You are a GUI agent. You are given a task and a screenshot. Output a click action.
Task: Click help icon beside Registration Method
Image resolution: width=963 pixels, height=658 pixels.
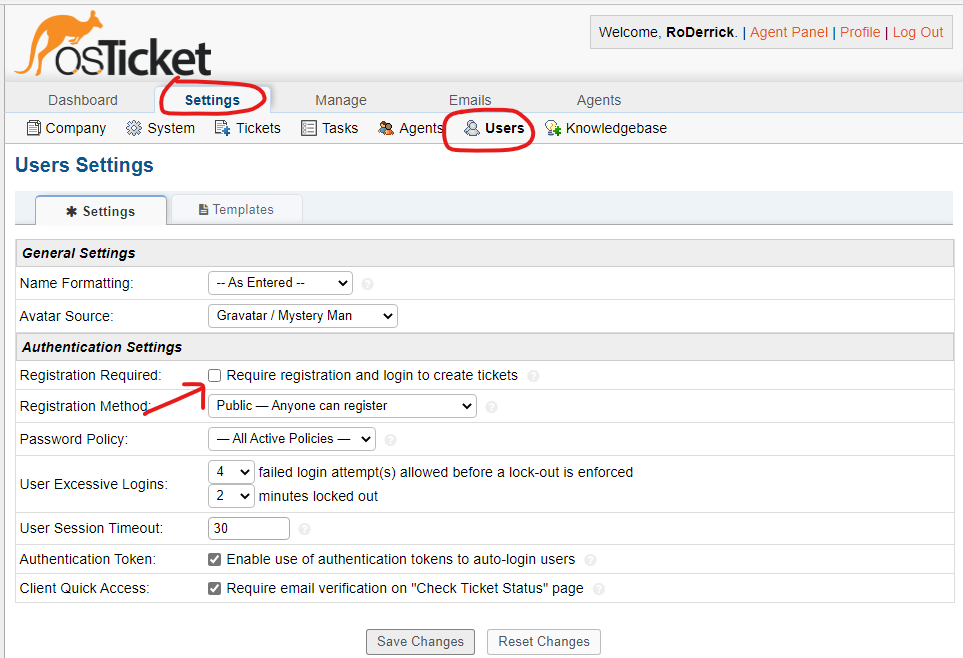click(491, 407)
